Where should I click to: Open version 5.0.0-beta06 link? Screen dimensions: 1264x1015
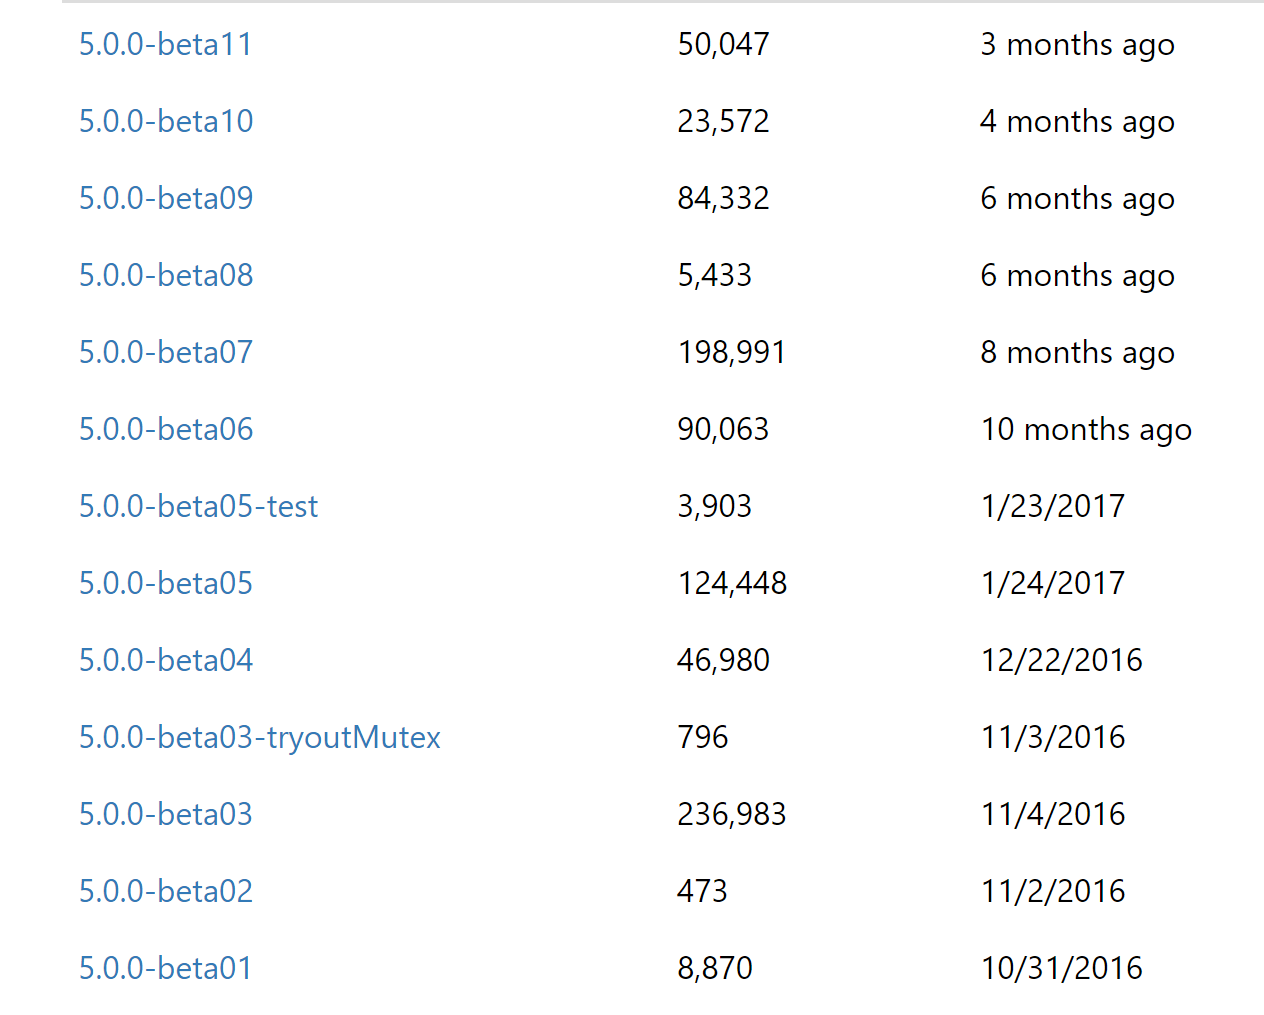pos(166,429)
